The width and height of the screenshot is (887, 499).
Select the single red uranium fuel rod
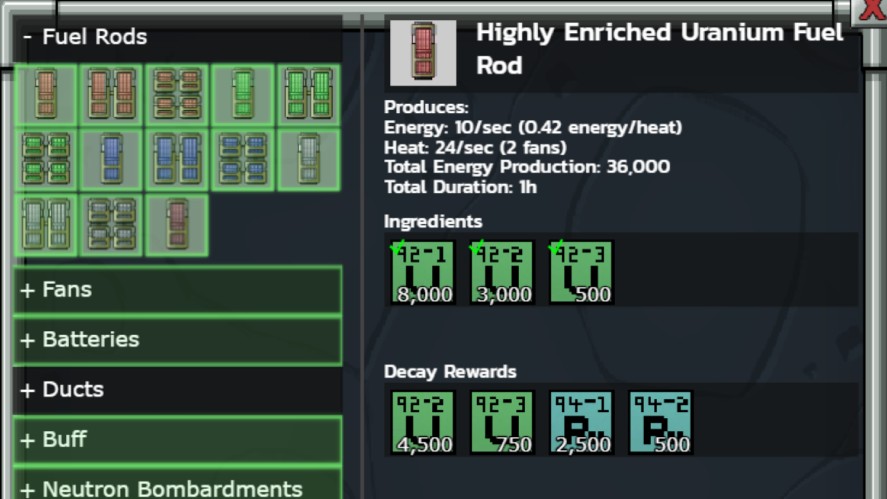(x=46, y=94)
